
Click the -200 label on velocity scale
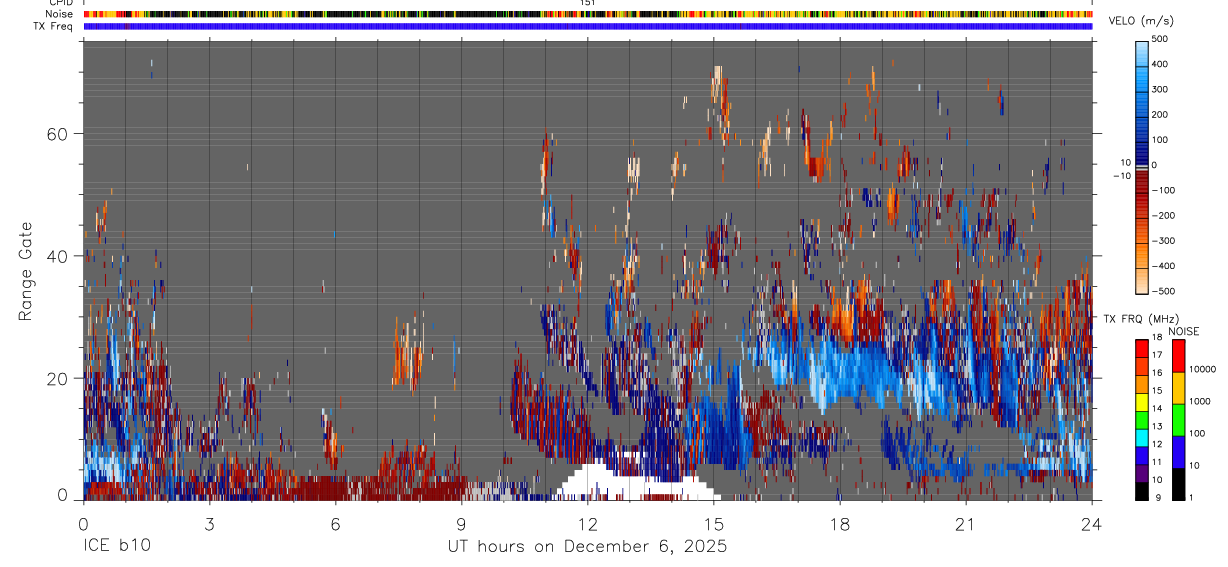(1165, 215)
